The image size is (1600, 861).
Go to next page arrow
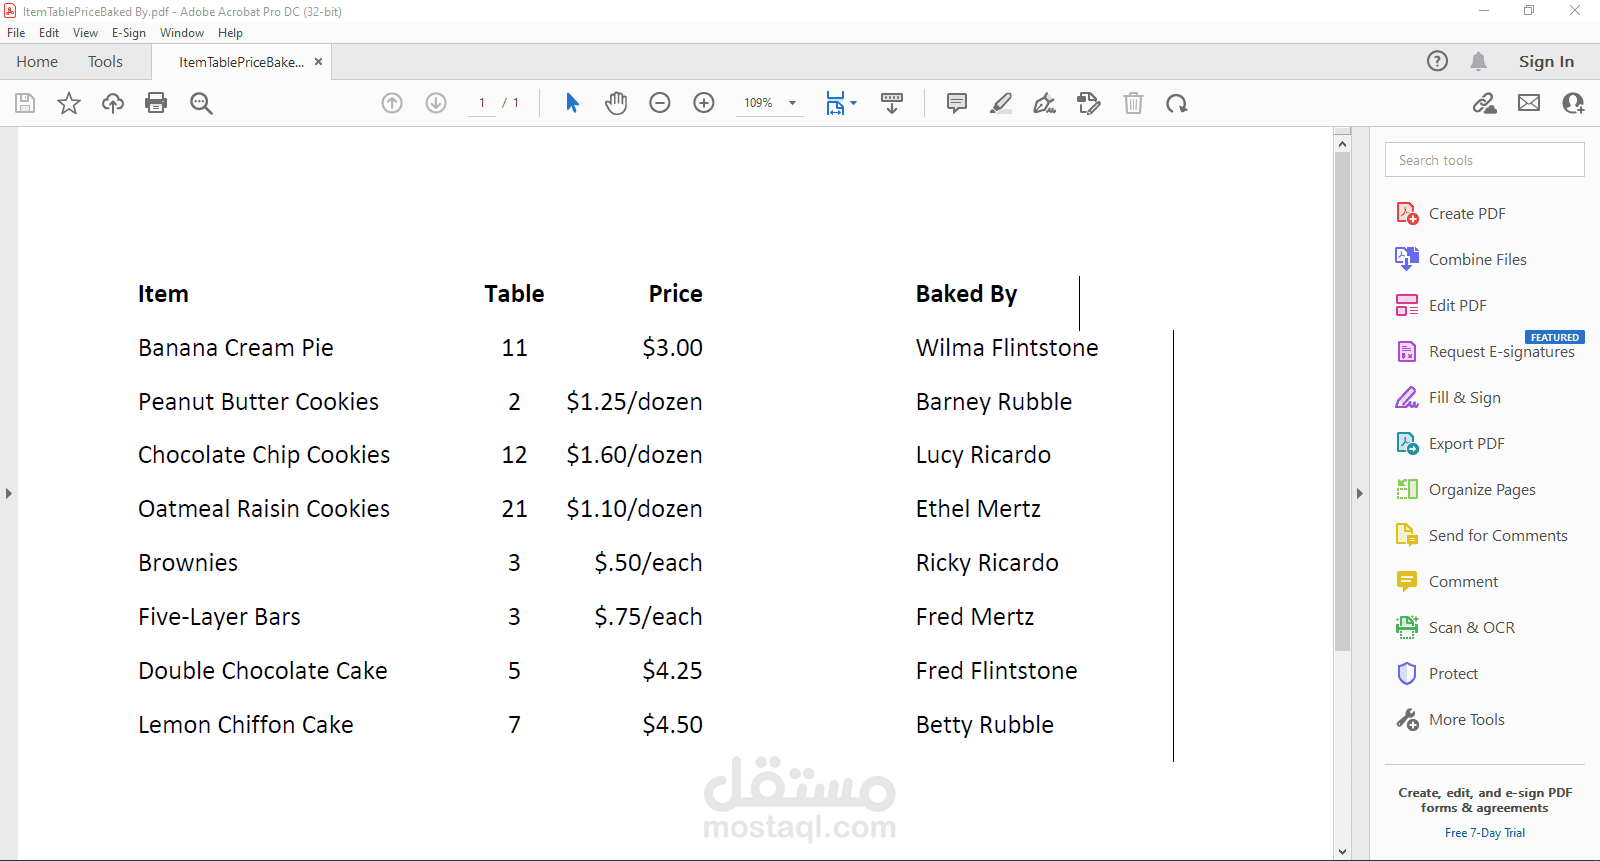click(x=436, y=103)
